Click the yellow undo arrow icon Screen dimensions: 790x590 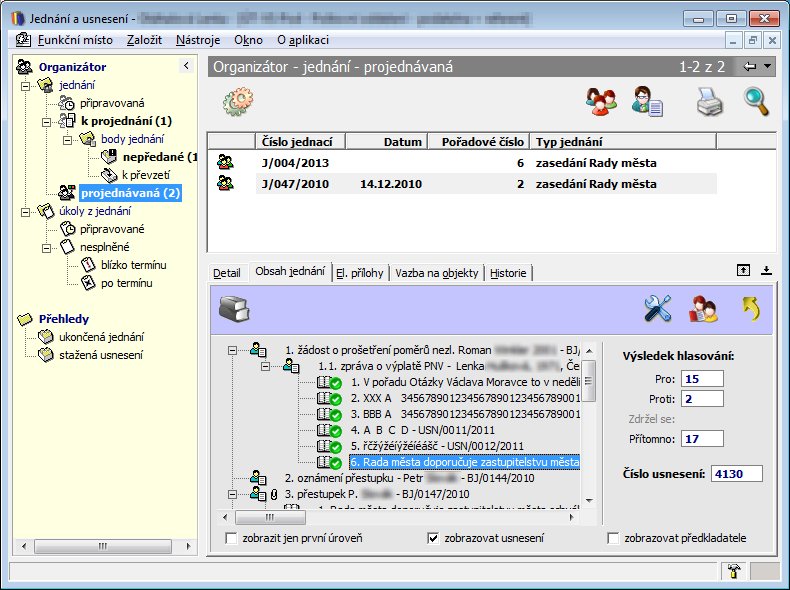coord(751,308)
